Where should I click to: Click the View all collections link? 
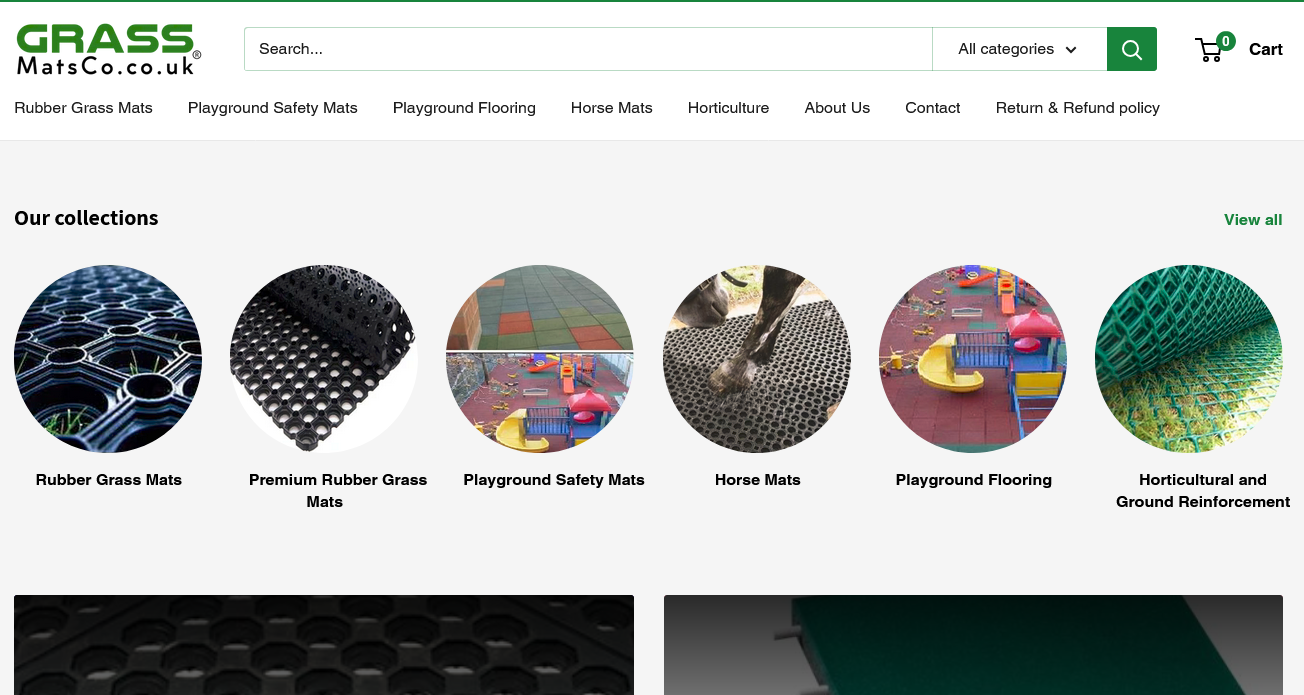click(1253, 220)
